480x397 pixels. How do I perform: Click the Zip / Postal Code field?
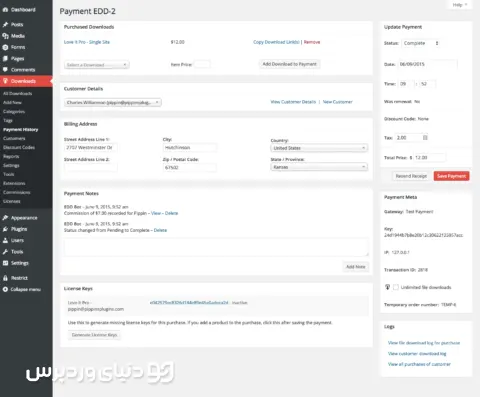190,167
